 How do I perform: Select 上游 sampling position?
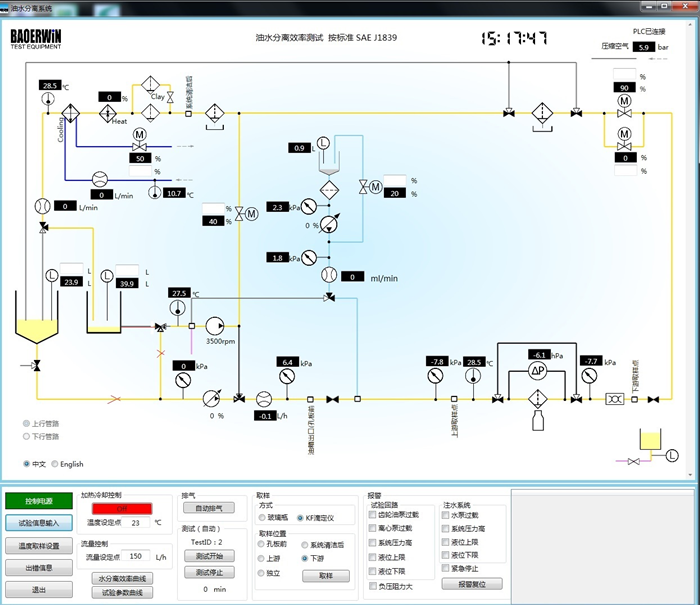(x=261, y=559)
